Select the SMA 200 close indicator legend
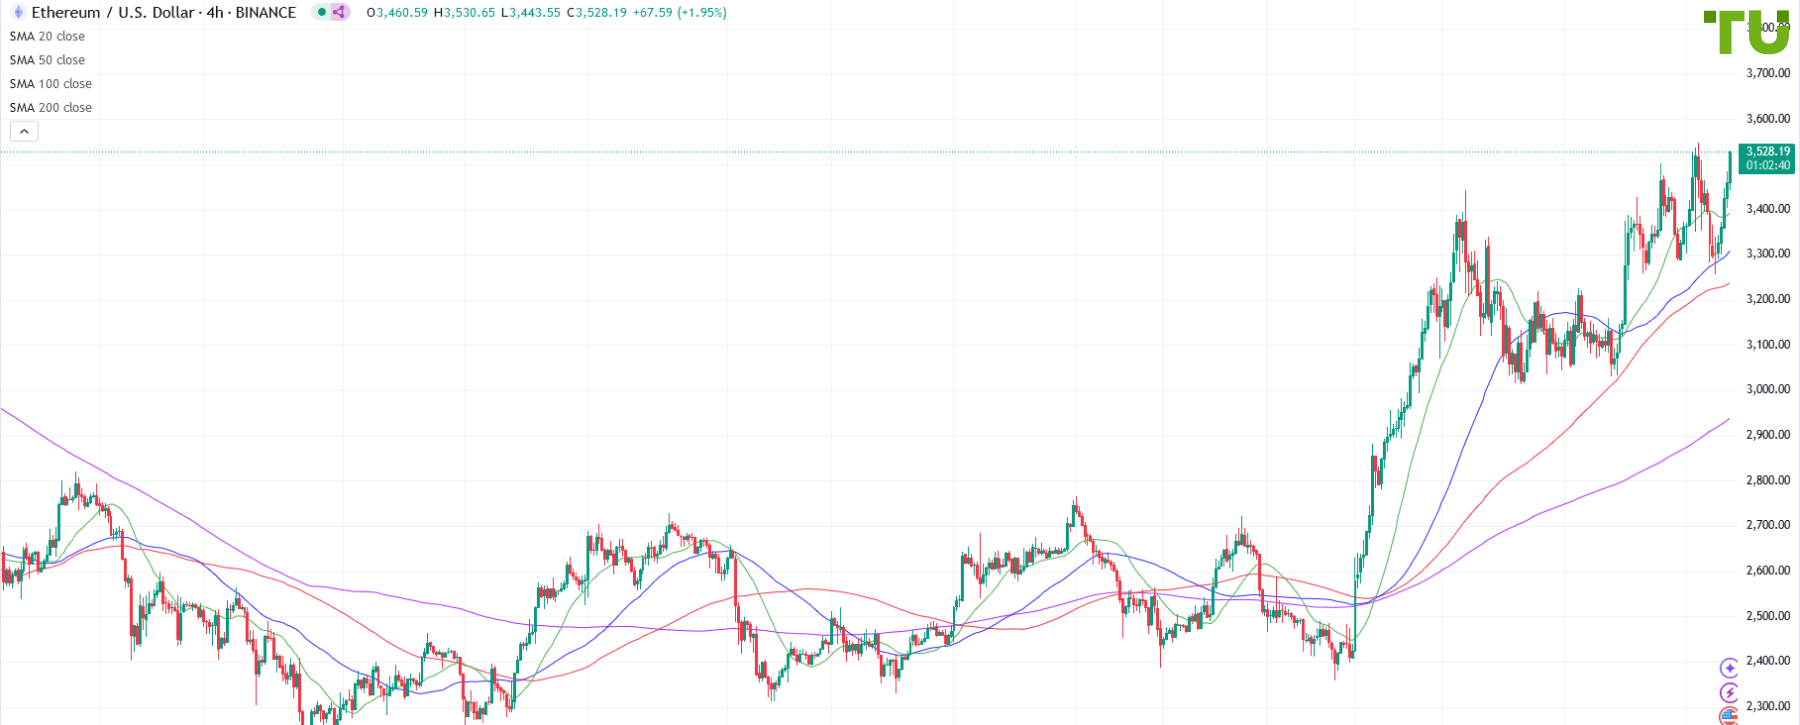 coord(50,108)
